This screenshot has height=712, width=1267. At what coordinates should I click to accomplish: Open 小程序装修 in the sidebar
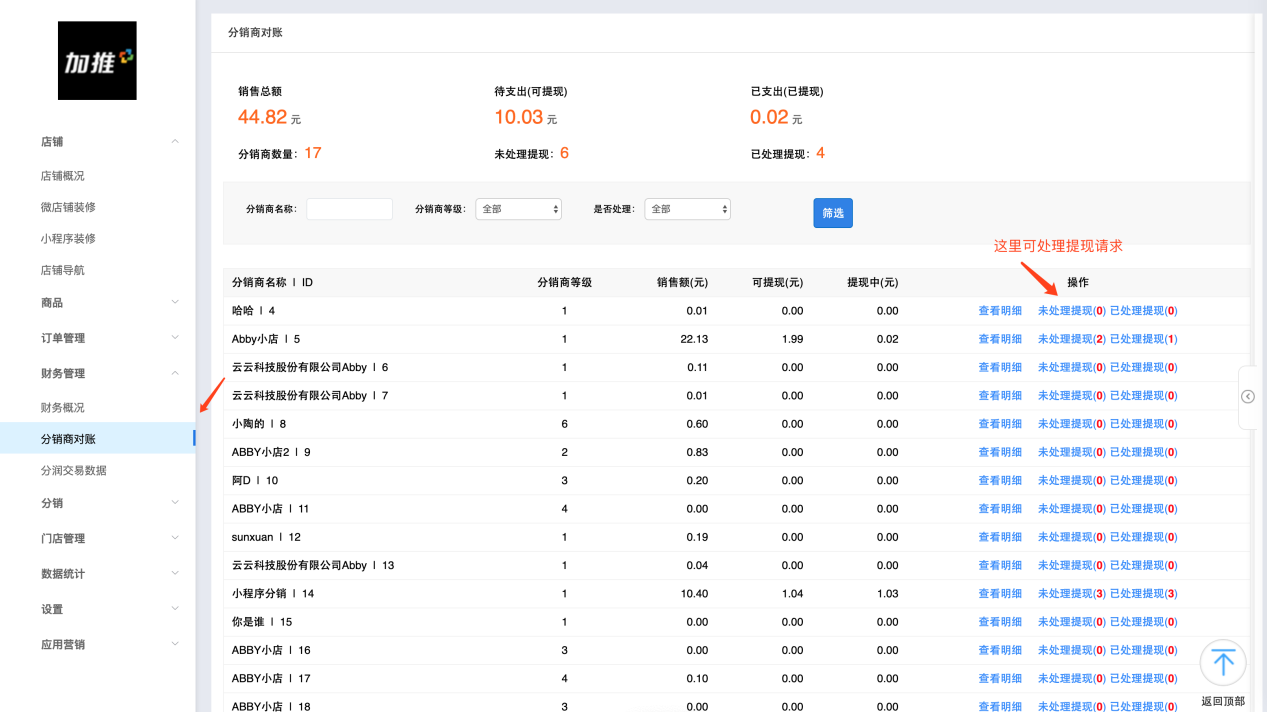click(68, 239)
